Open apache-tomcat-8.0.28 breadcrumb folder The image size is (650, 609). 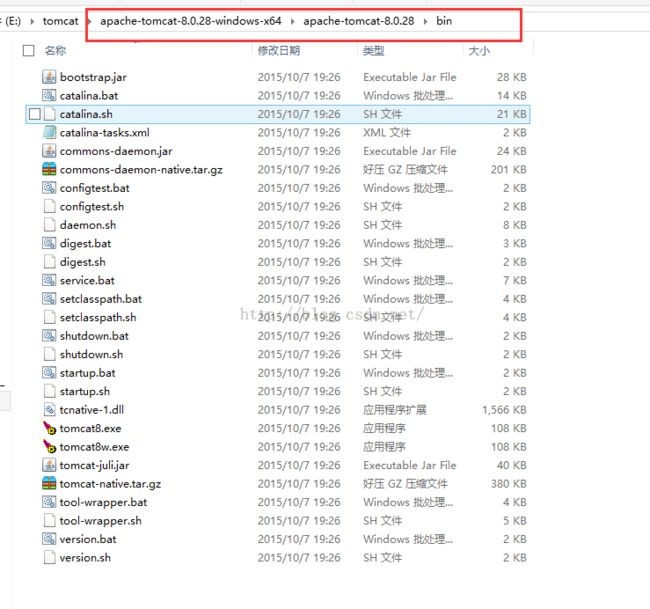[359, 21]
